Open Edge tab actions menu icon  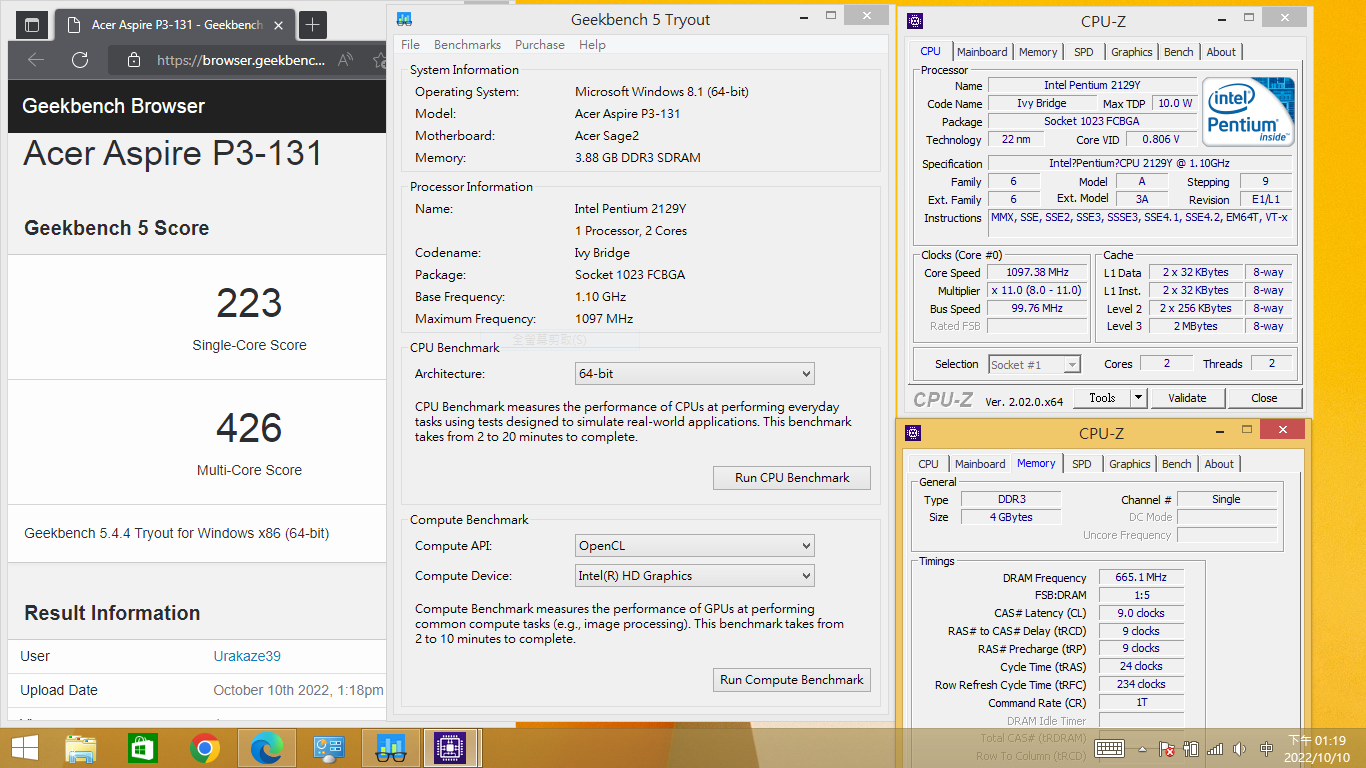click(x=32, y=25)
